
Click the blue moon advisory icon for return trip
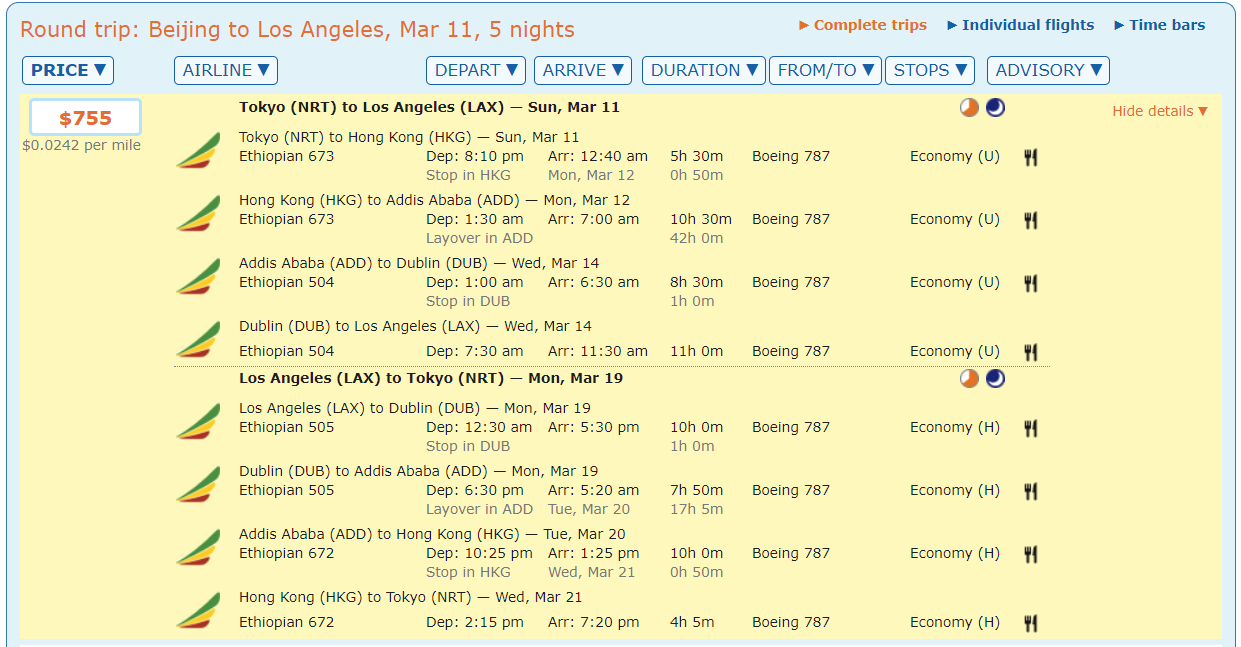(x=995, y=379)
